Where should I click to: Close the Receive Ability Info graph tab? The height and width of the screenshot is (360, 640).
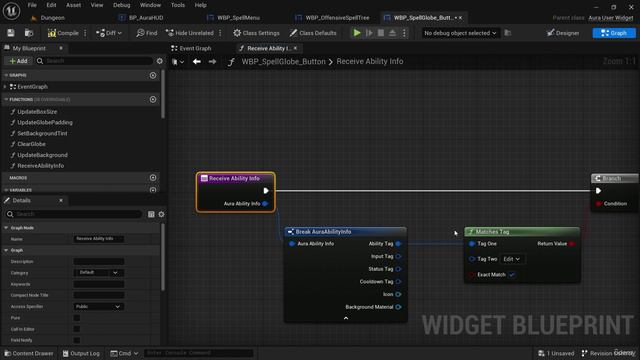pyautogui.click(x=295, y=48)
